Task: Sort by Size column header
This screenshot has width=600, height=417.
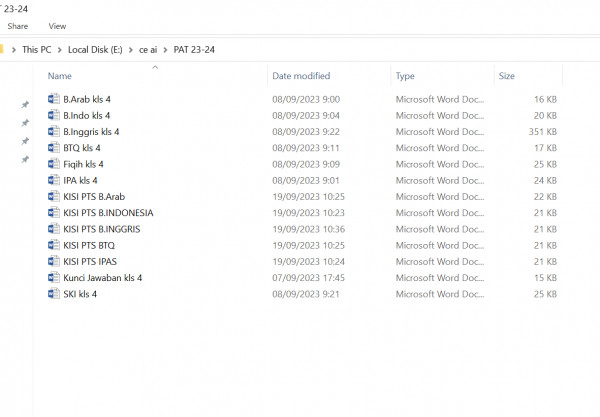Action: 506,76
